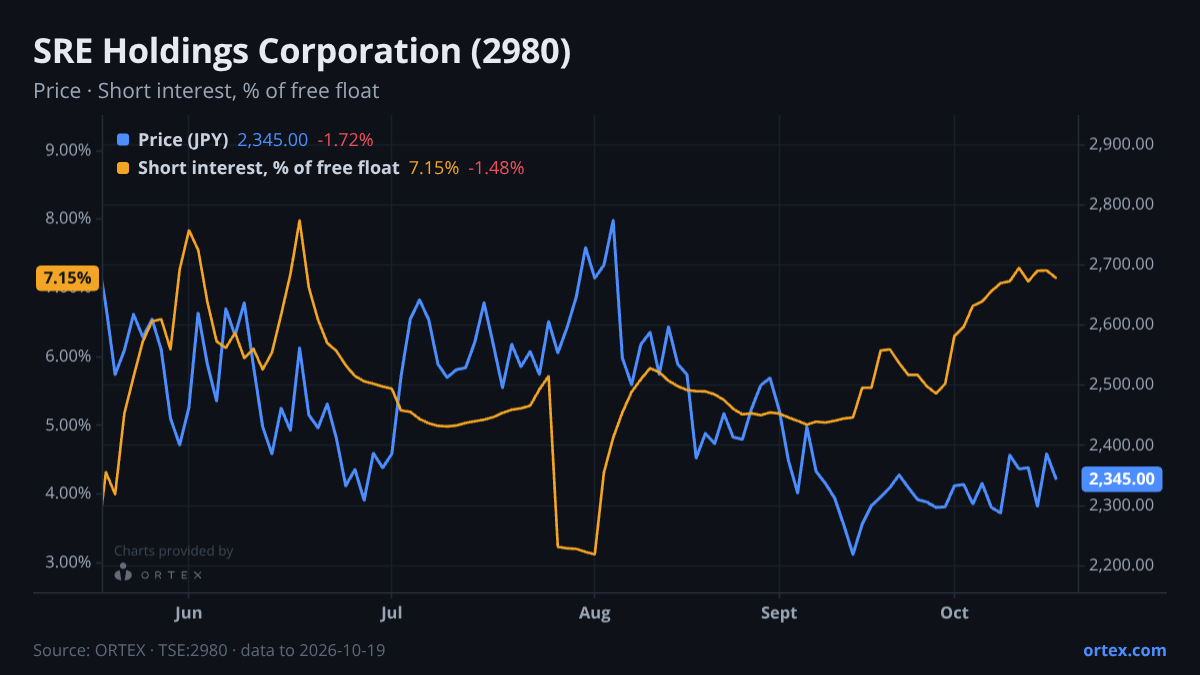The image size is (1200, 675).
Task: Click the 2,400.00 right axis label
Action: click(x=1122, y=445)
